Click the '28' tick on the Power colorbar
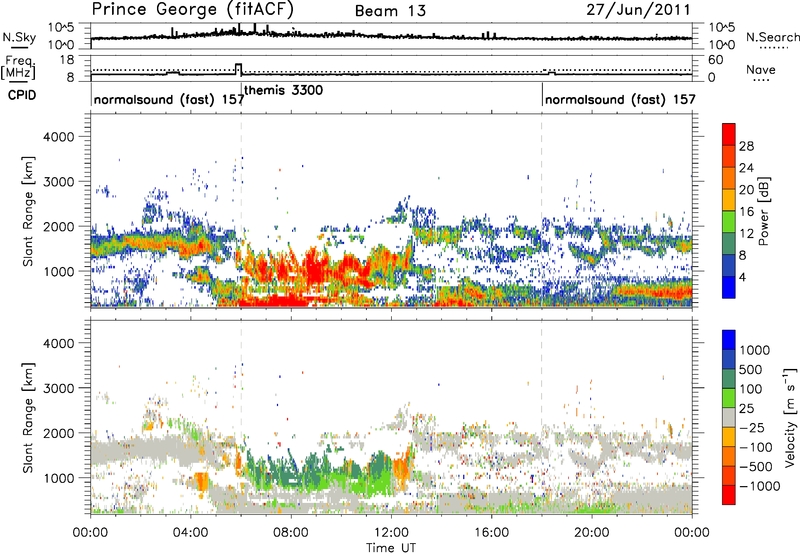The height and width of the screenshot is (554, 800). pyautogui.click(x=746, y=146)
